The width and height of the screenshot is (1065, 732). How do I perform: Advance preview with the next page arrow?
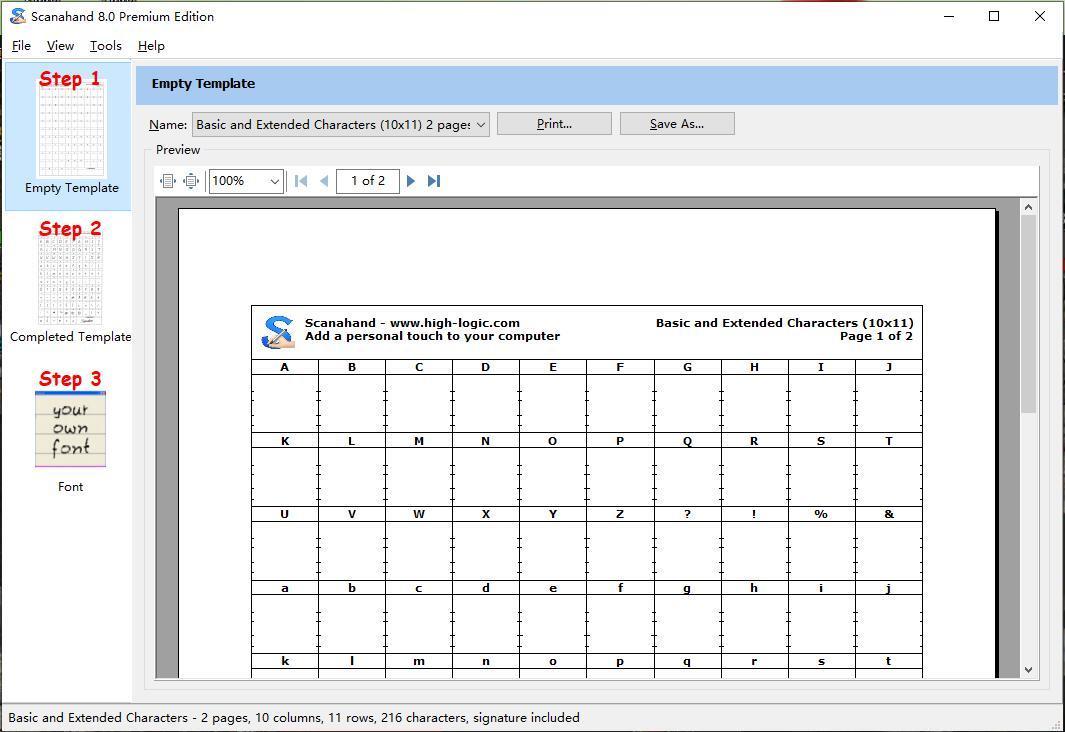pyautogui.click(x=412, y=181)
